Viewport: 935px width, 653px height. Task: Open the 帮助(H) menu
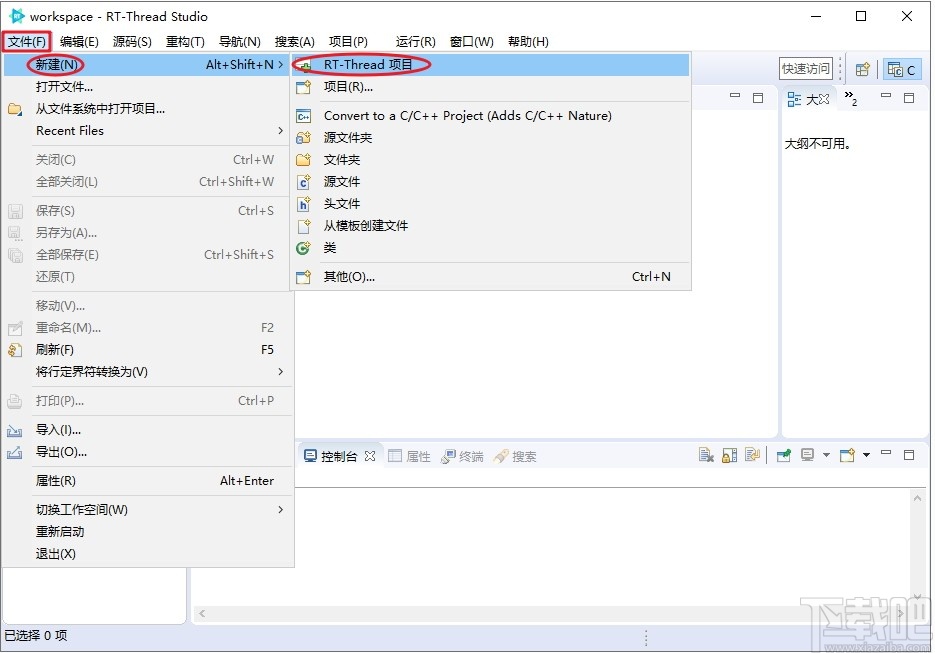pos(528,42)
